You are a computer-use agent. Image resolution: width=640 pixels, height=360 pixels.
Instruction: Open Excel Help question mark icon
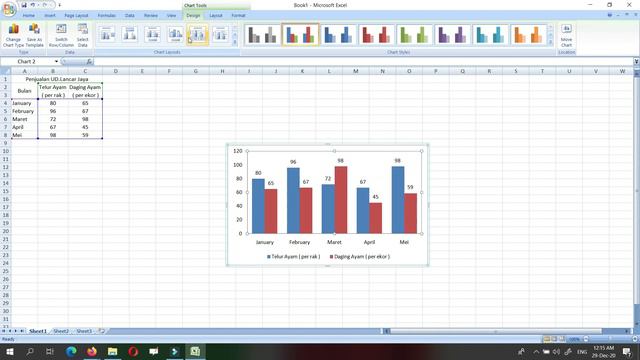[x=610, y=15]
